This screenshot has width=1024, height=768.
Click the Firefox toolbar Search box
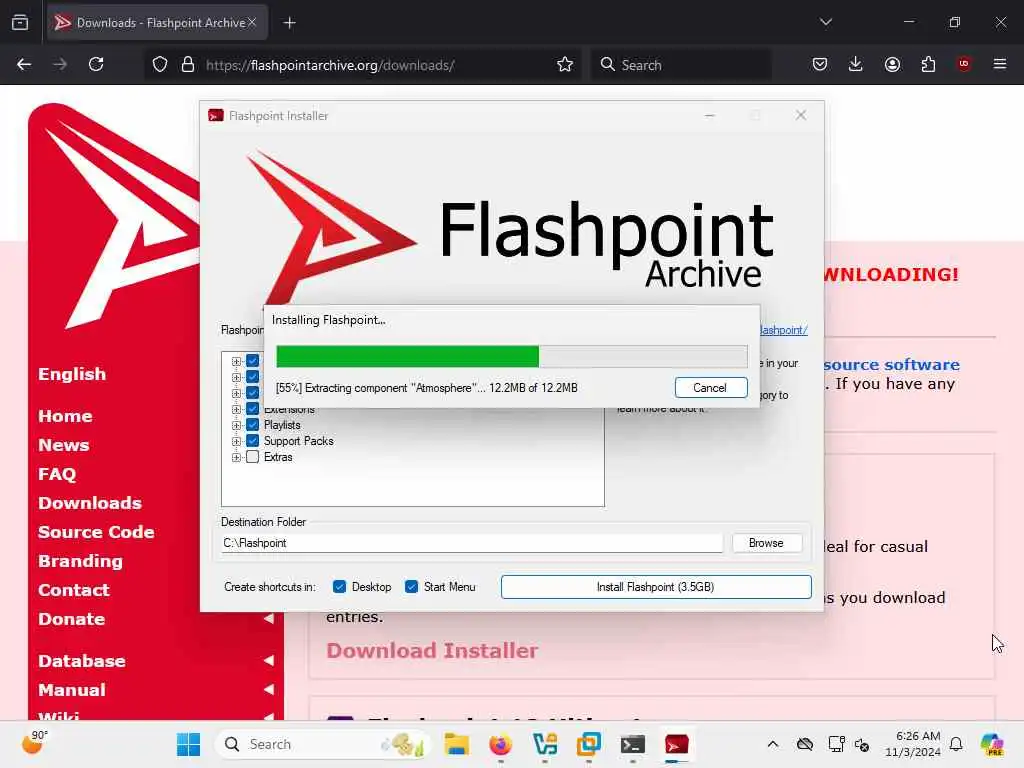(681, 65)
